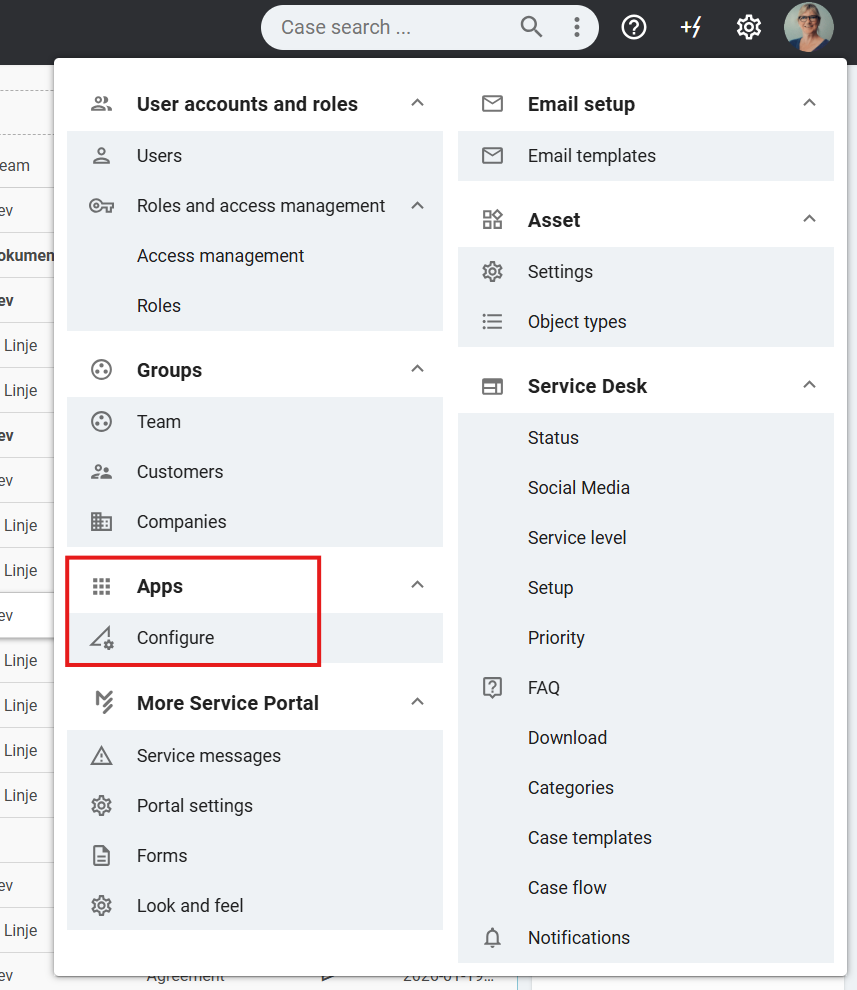Screen dimensions: 857x990
Task: Collapse the User accounts and roles section
Action: pyautogui.click(x=418, y=103)
